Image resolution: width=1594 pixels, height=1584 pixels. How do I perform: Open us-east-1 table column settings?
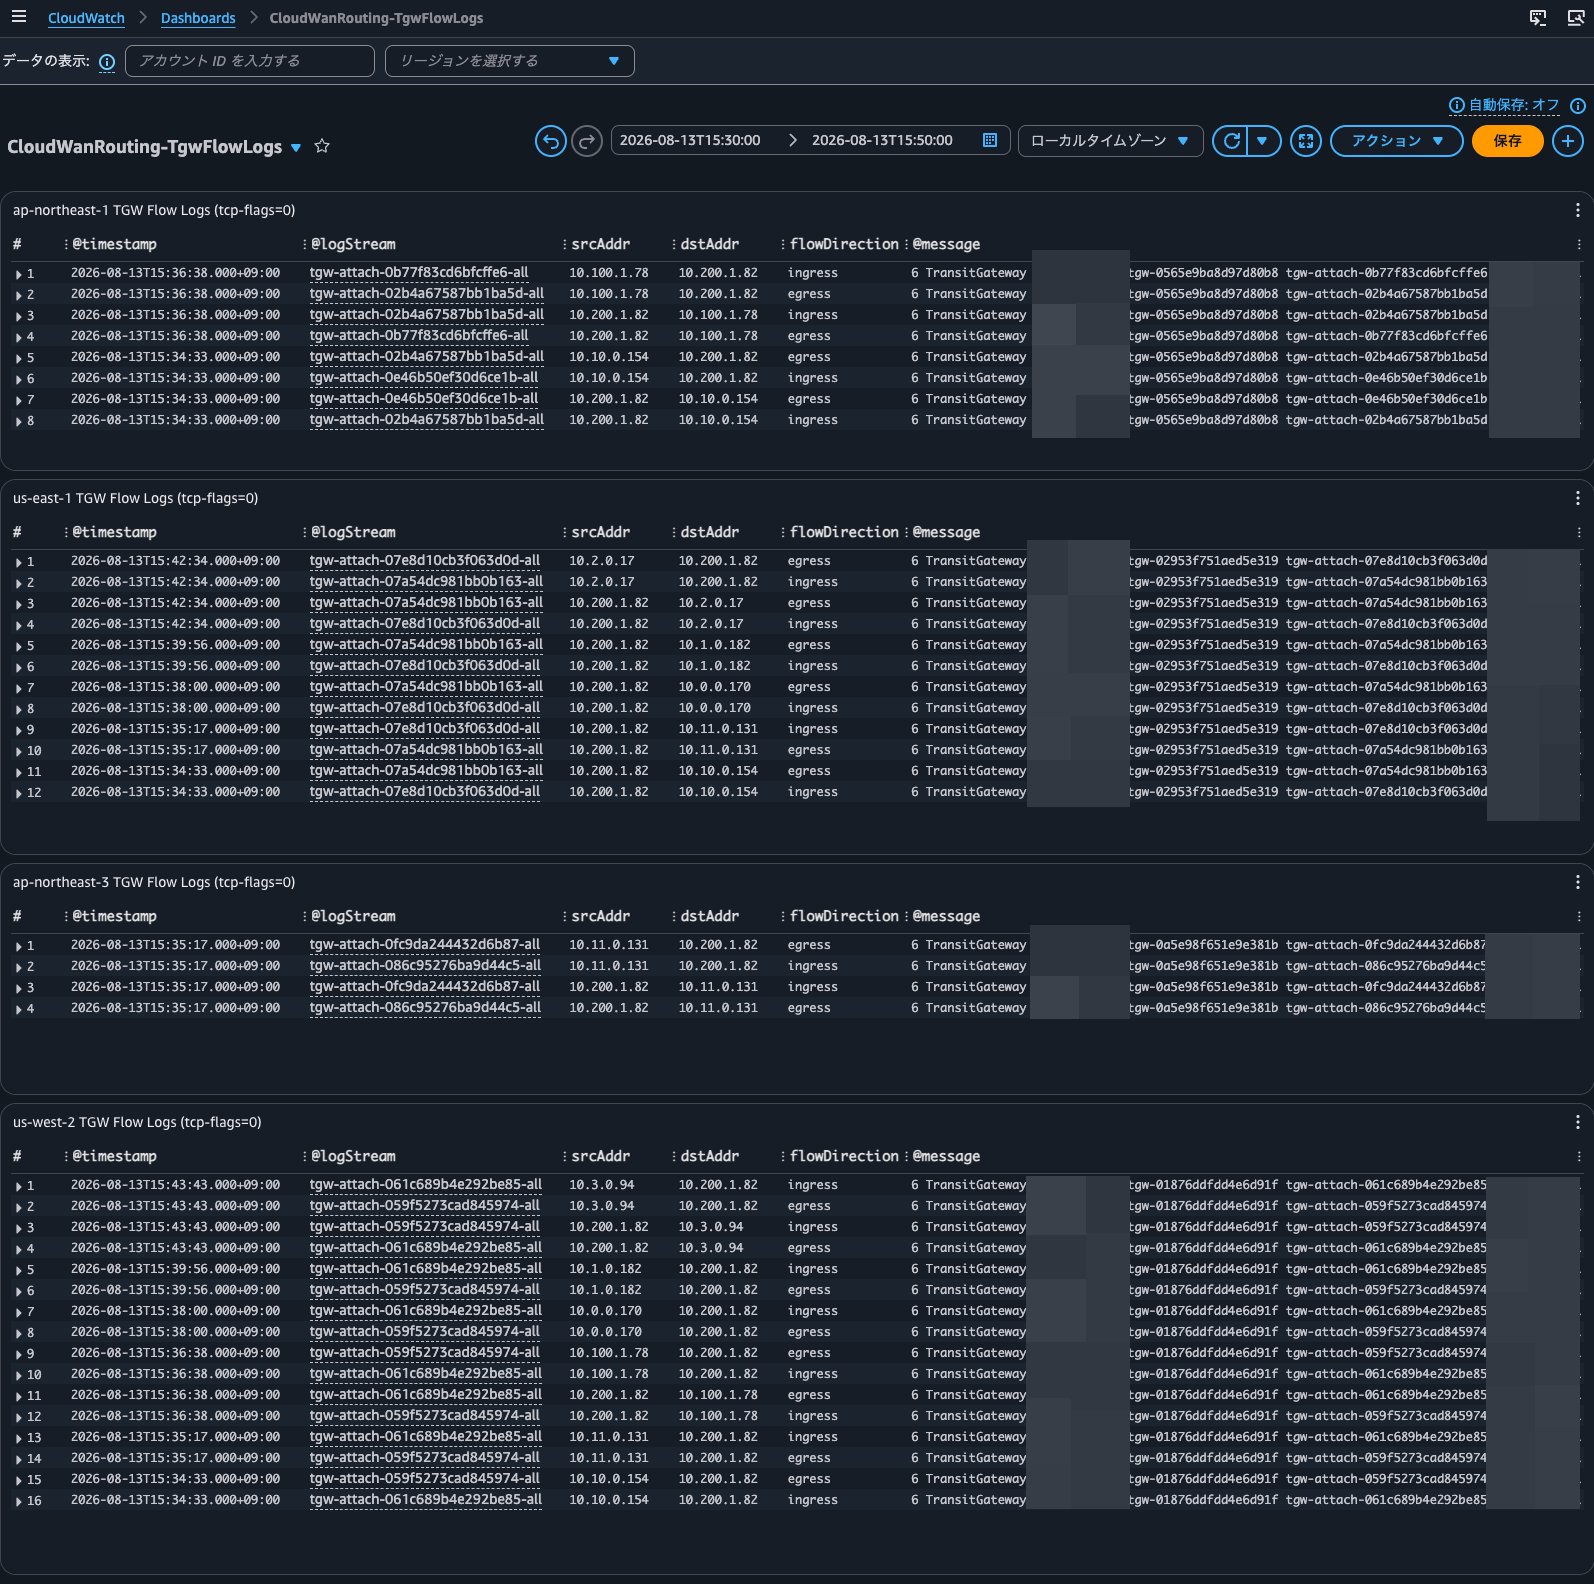coord(1579,533)
